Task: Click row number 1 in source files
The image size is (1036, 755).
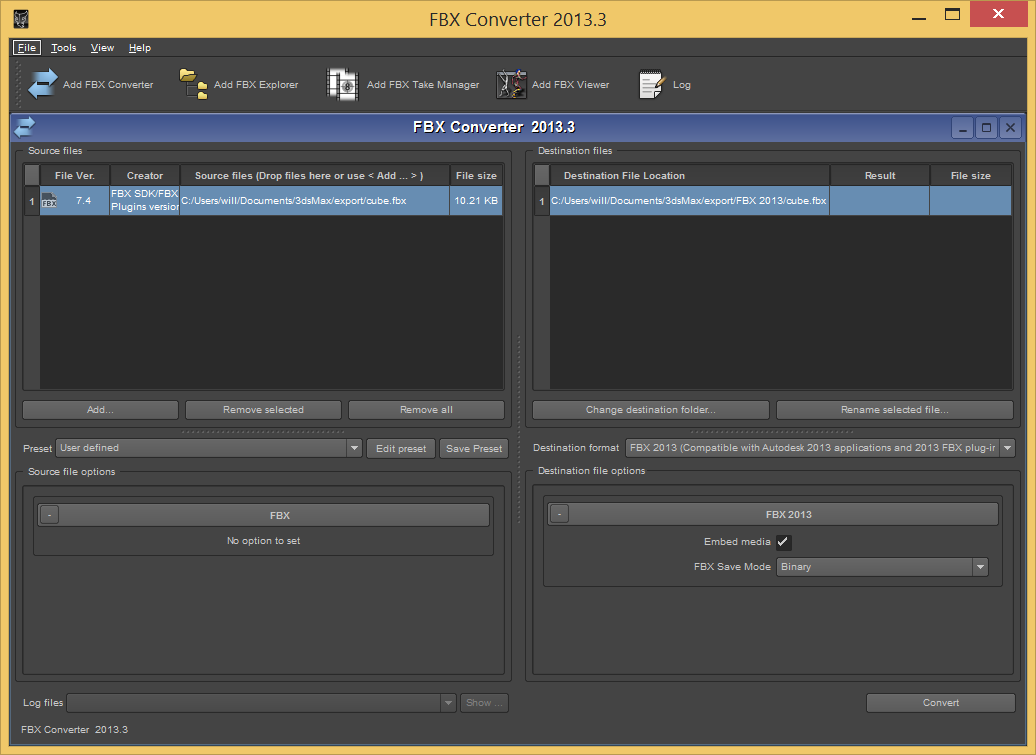Action: point(32,201)
